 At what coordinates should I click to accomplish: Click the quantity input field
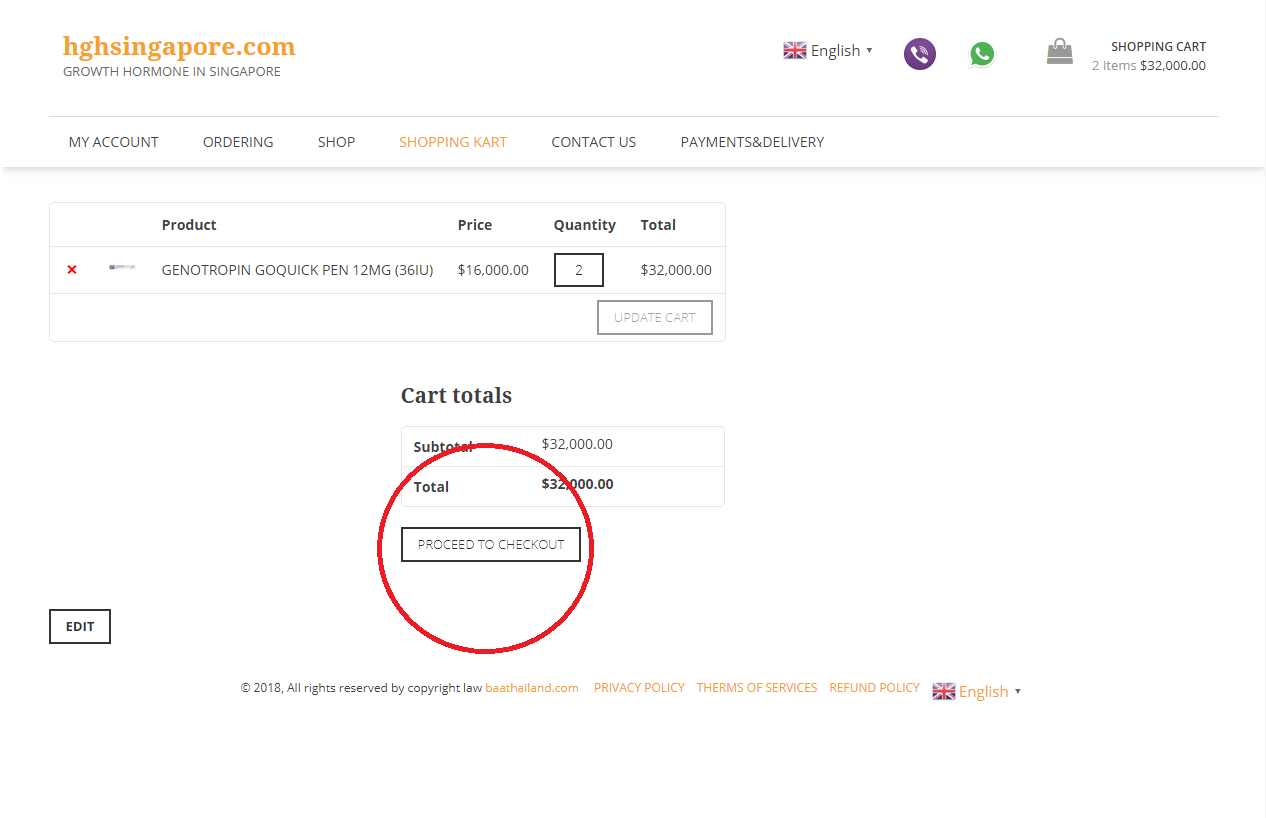(579, 270)
